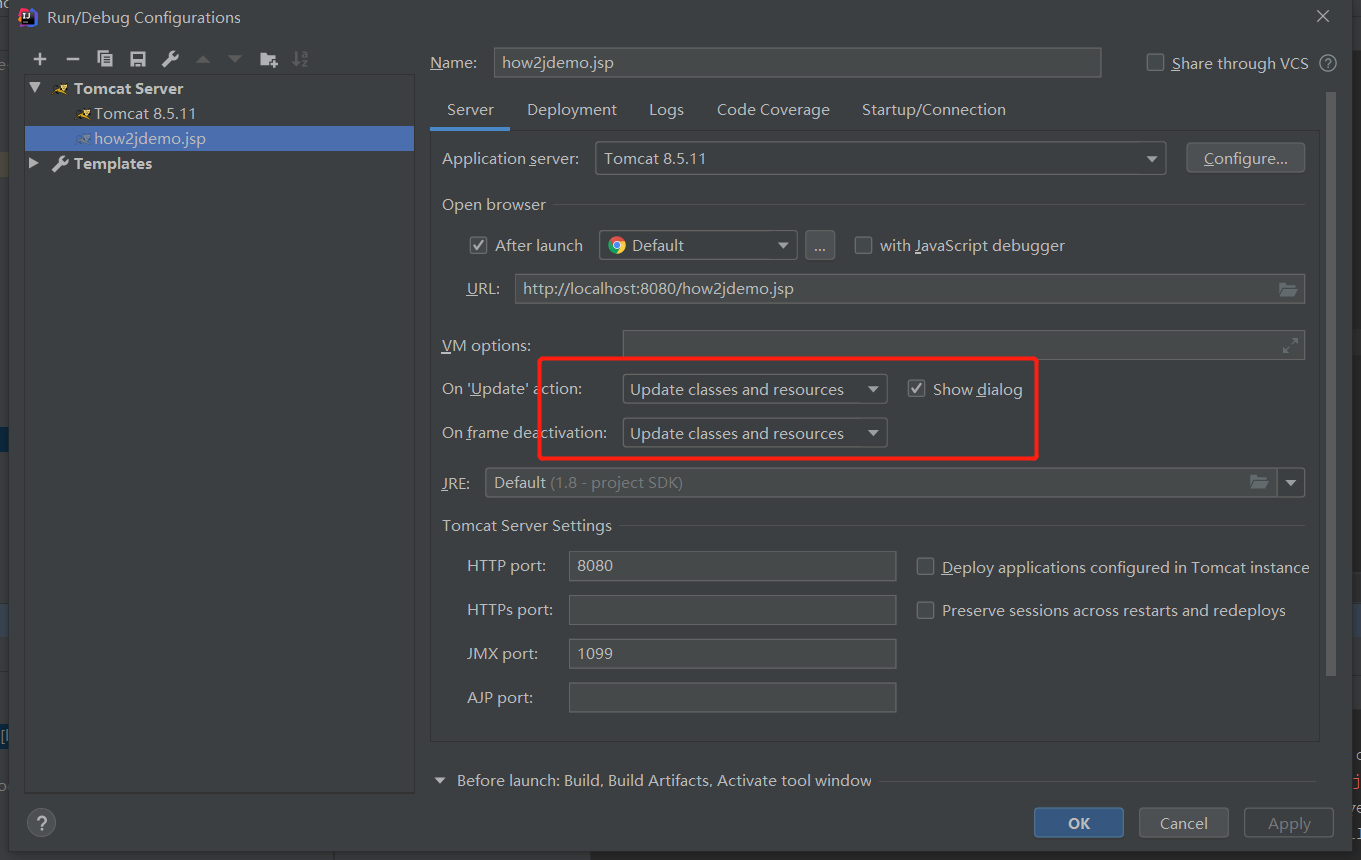This screenshot has height=860, width=1361.
Task: Expand the Templates tree node
Action: (x=34, y=163)
